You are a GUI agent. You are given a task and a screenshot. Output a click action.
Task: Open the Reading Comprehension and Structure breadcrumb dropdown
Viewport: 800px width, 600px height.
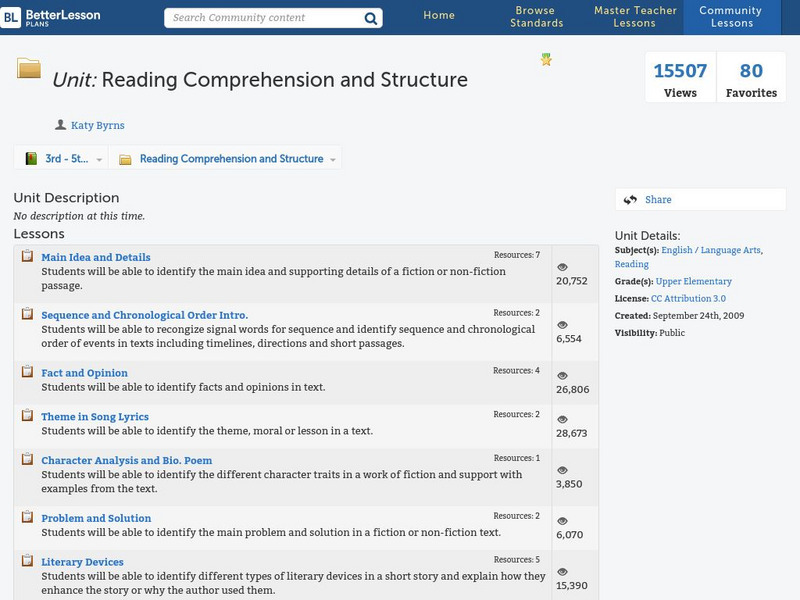pos(333,160)
